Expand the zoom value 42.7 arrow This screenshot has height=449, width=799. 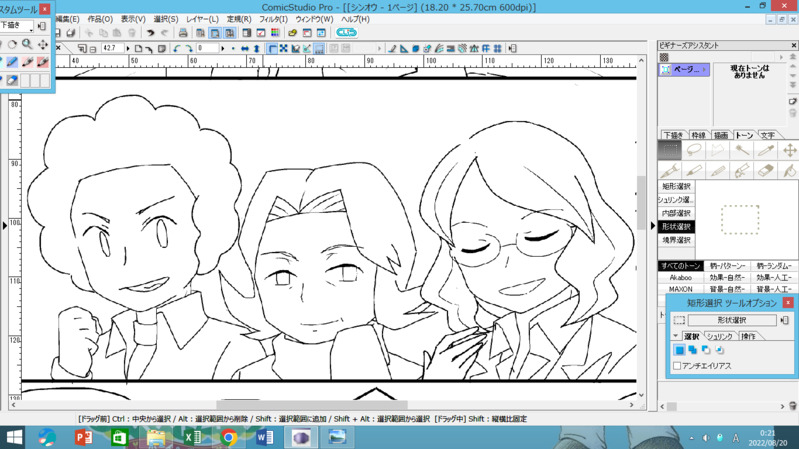pos(128,48)
